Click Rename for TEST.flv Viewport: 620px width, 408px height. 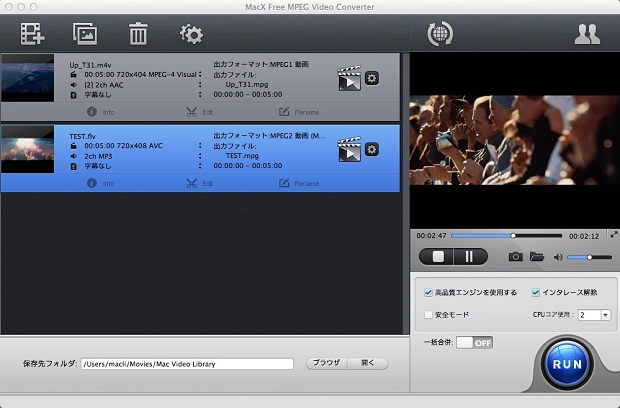[299, 183]
